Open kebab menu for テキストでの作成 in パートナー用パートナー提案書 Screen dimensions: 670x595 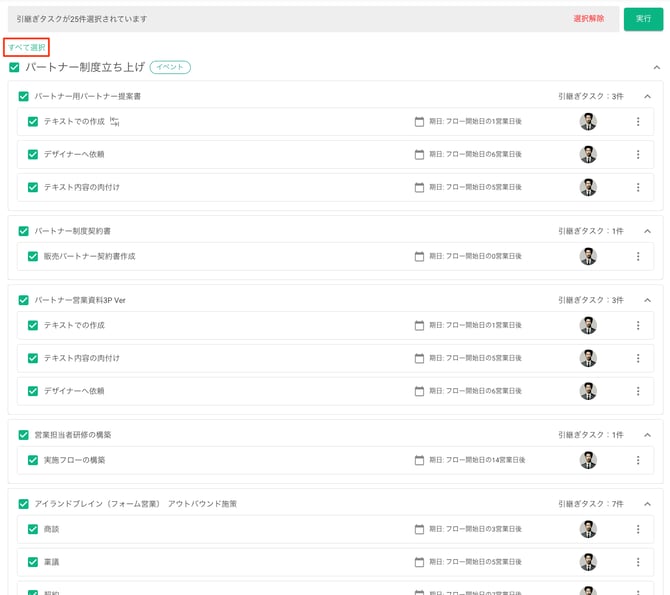click(638, 121)
